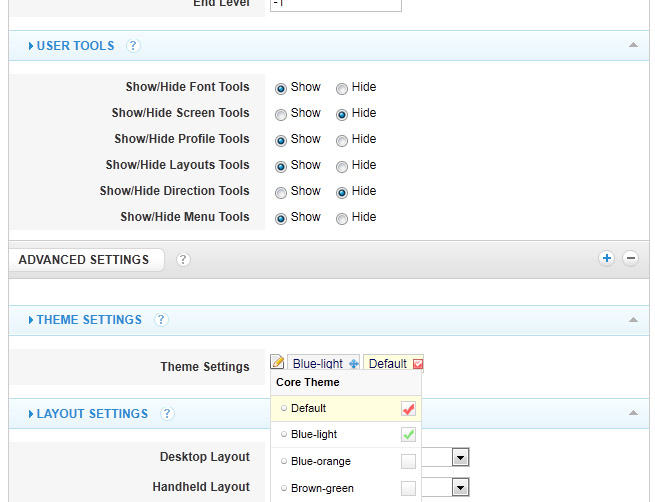Click the Core Theme list header
The width and height of the screenshot is (655, 502).
pos(346,383)
